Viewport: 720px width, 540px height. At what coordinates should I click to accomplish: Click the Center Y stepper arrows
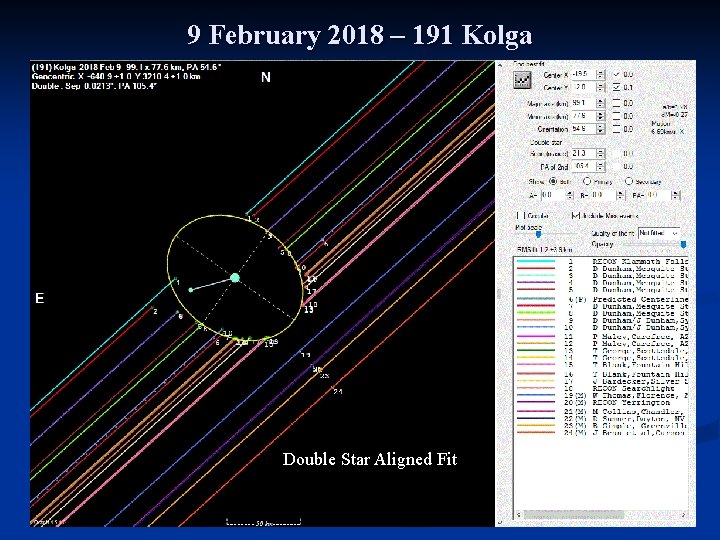601,87
